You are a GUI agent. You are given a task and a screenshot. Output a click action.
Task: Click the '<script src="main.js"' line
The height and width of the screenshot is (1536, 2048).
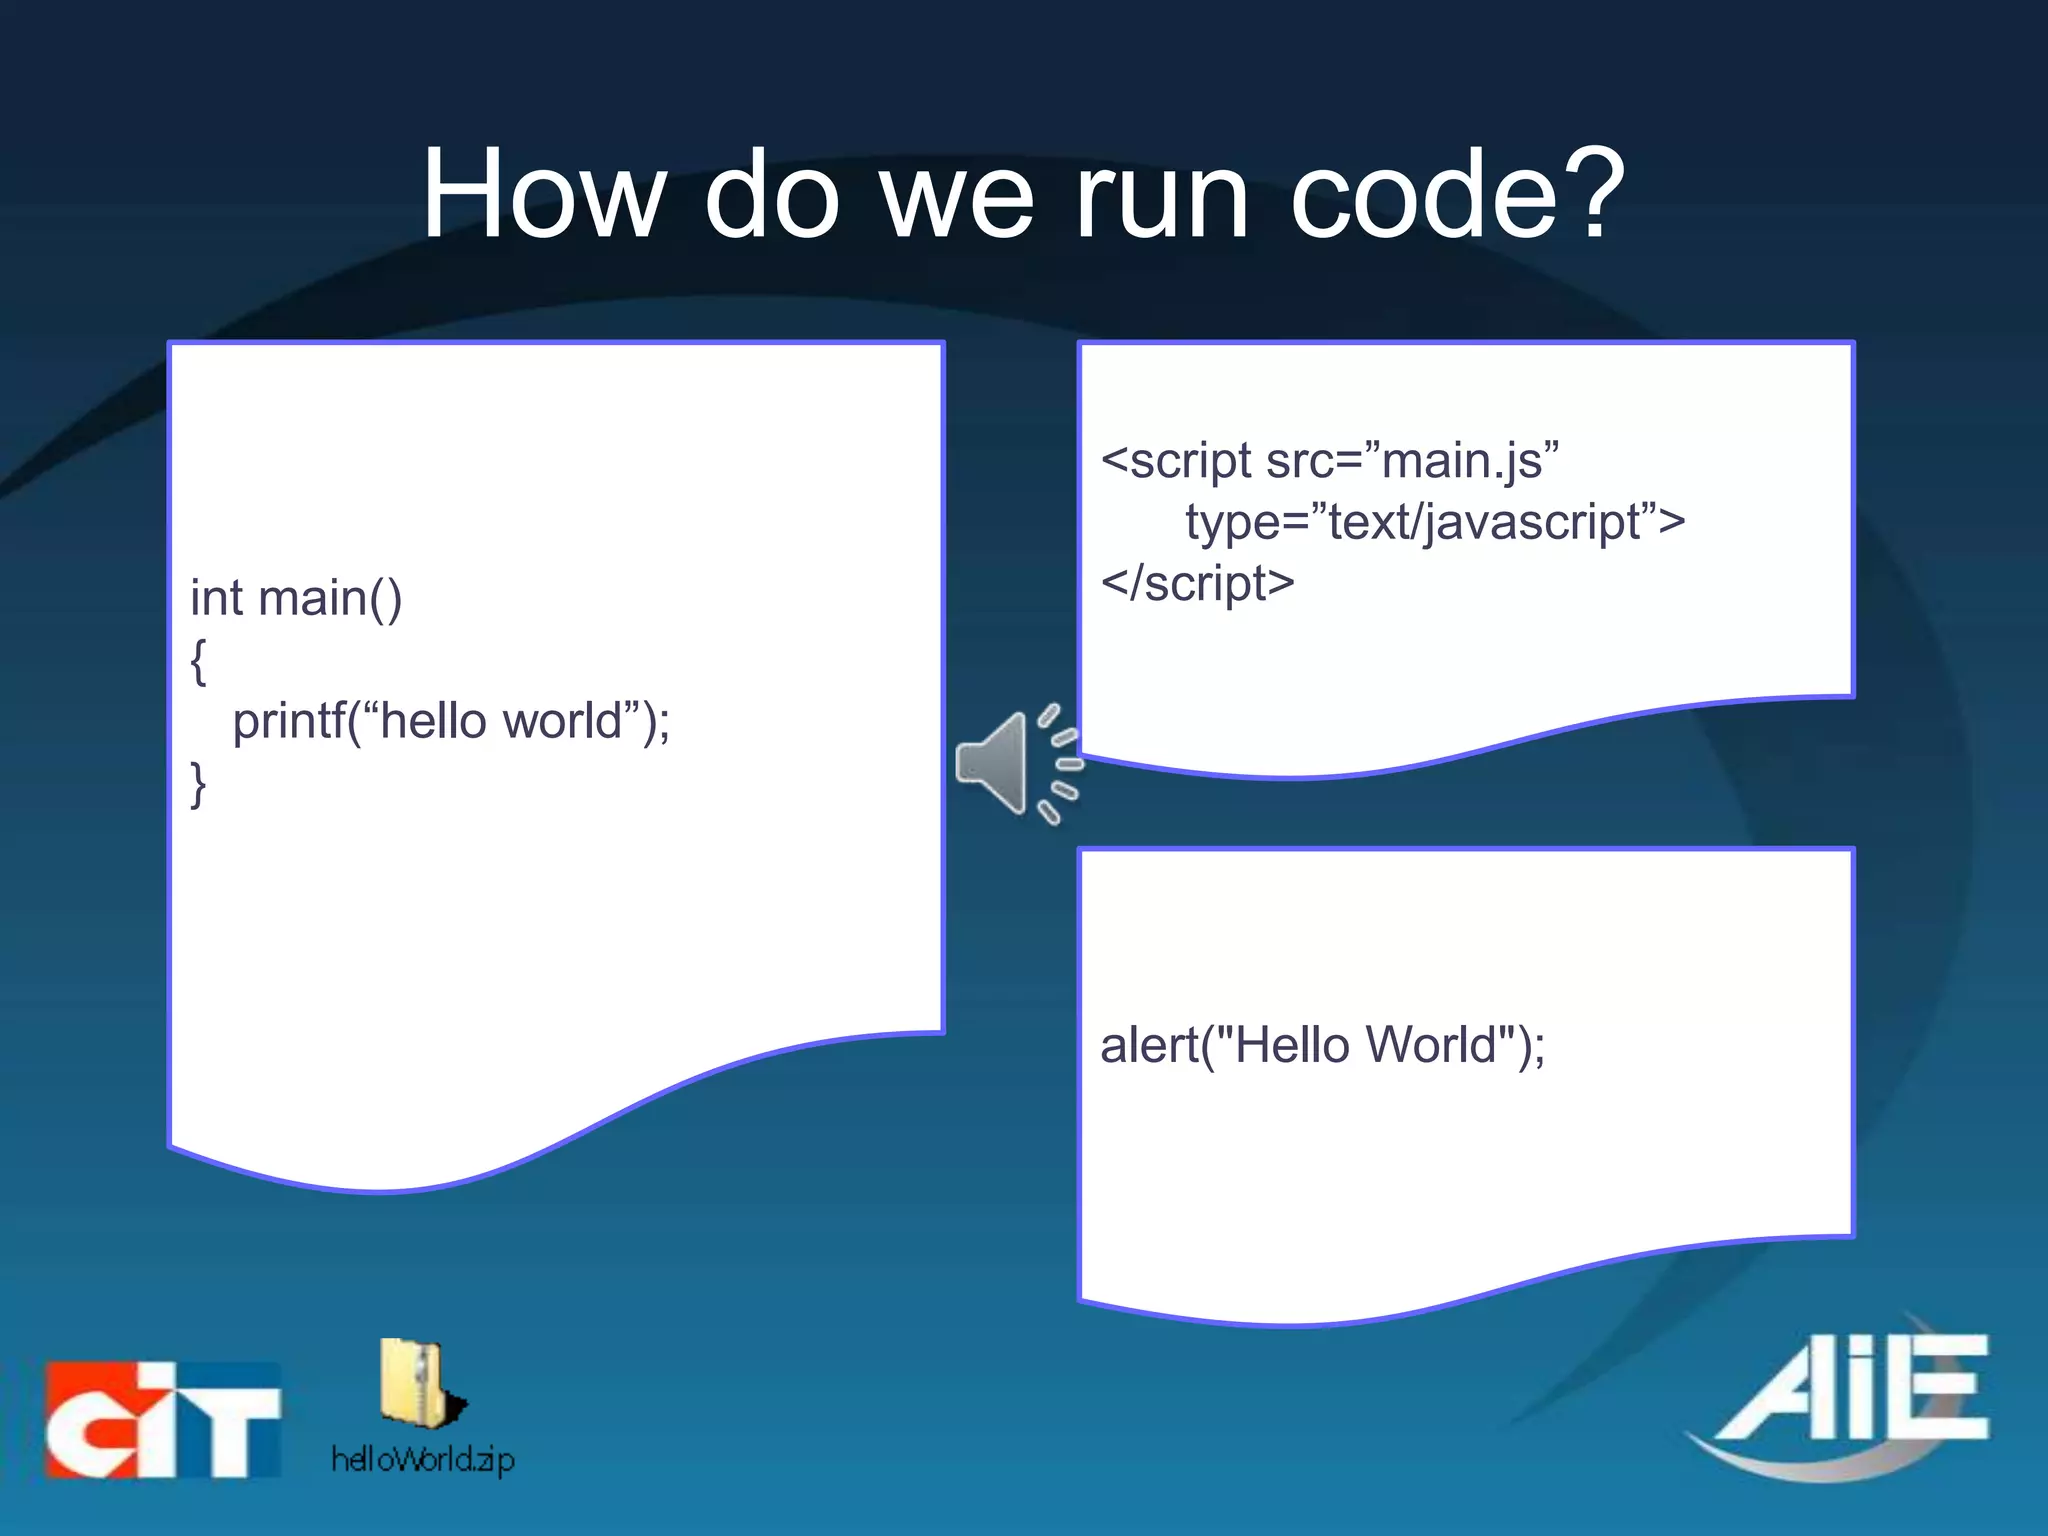point(1329,461)
